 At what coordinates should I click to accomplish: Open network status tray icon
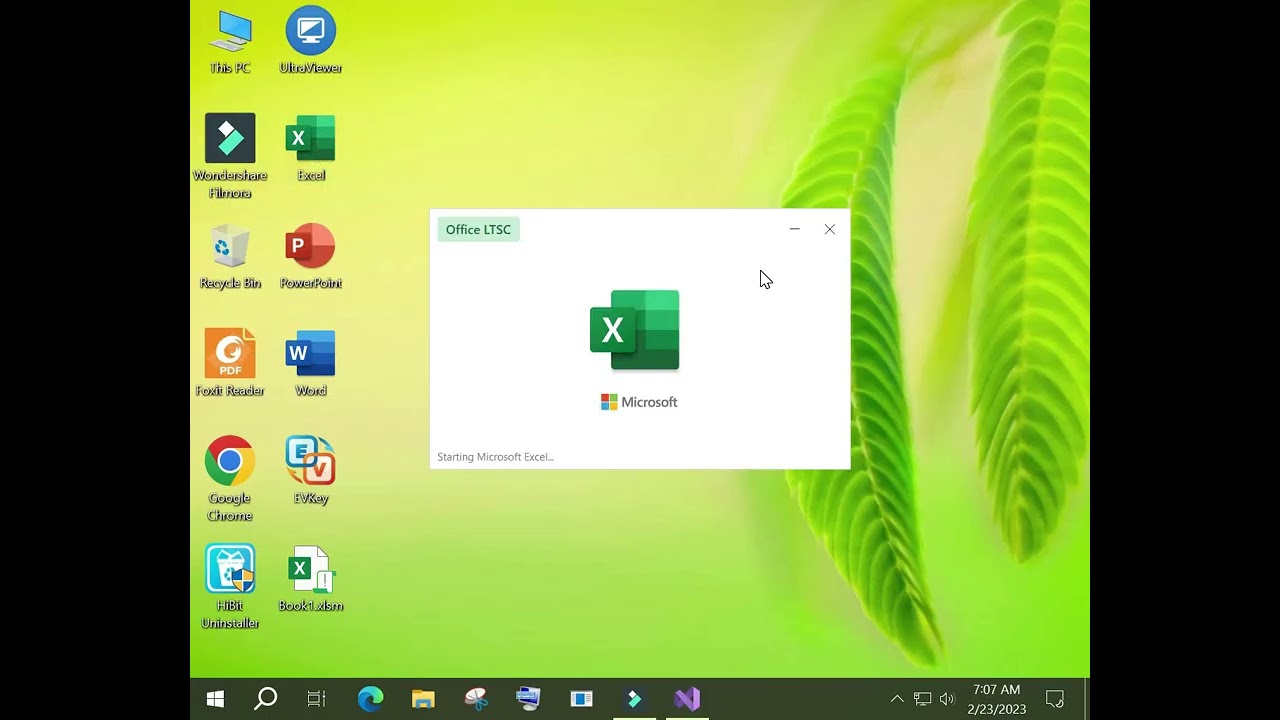click(x=922, y=699)
